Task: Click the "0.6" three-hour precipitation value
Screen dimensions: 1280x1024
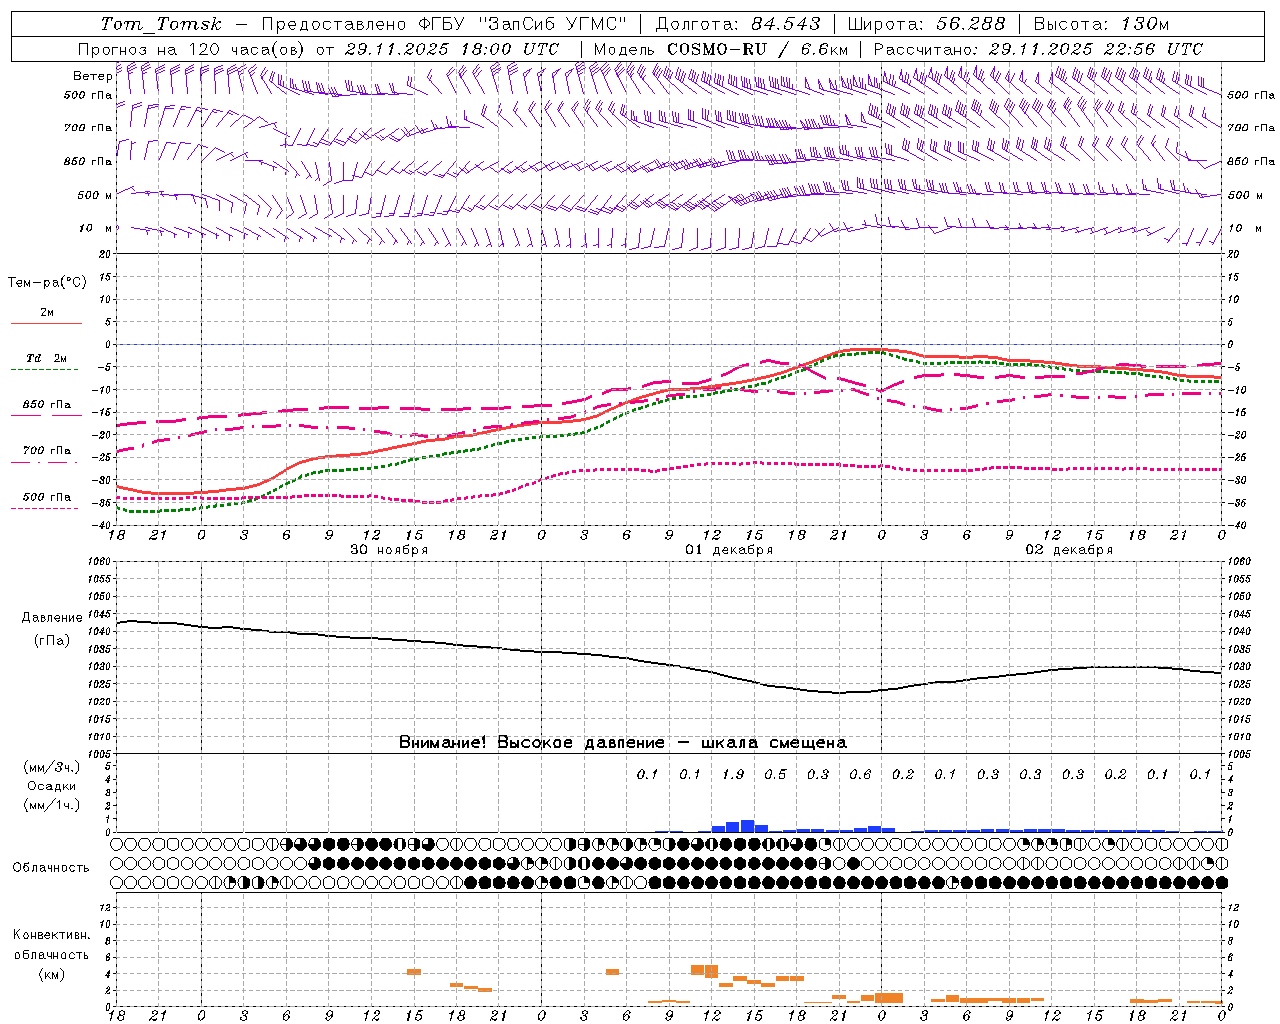Action: click(x=860, y=774)
